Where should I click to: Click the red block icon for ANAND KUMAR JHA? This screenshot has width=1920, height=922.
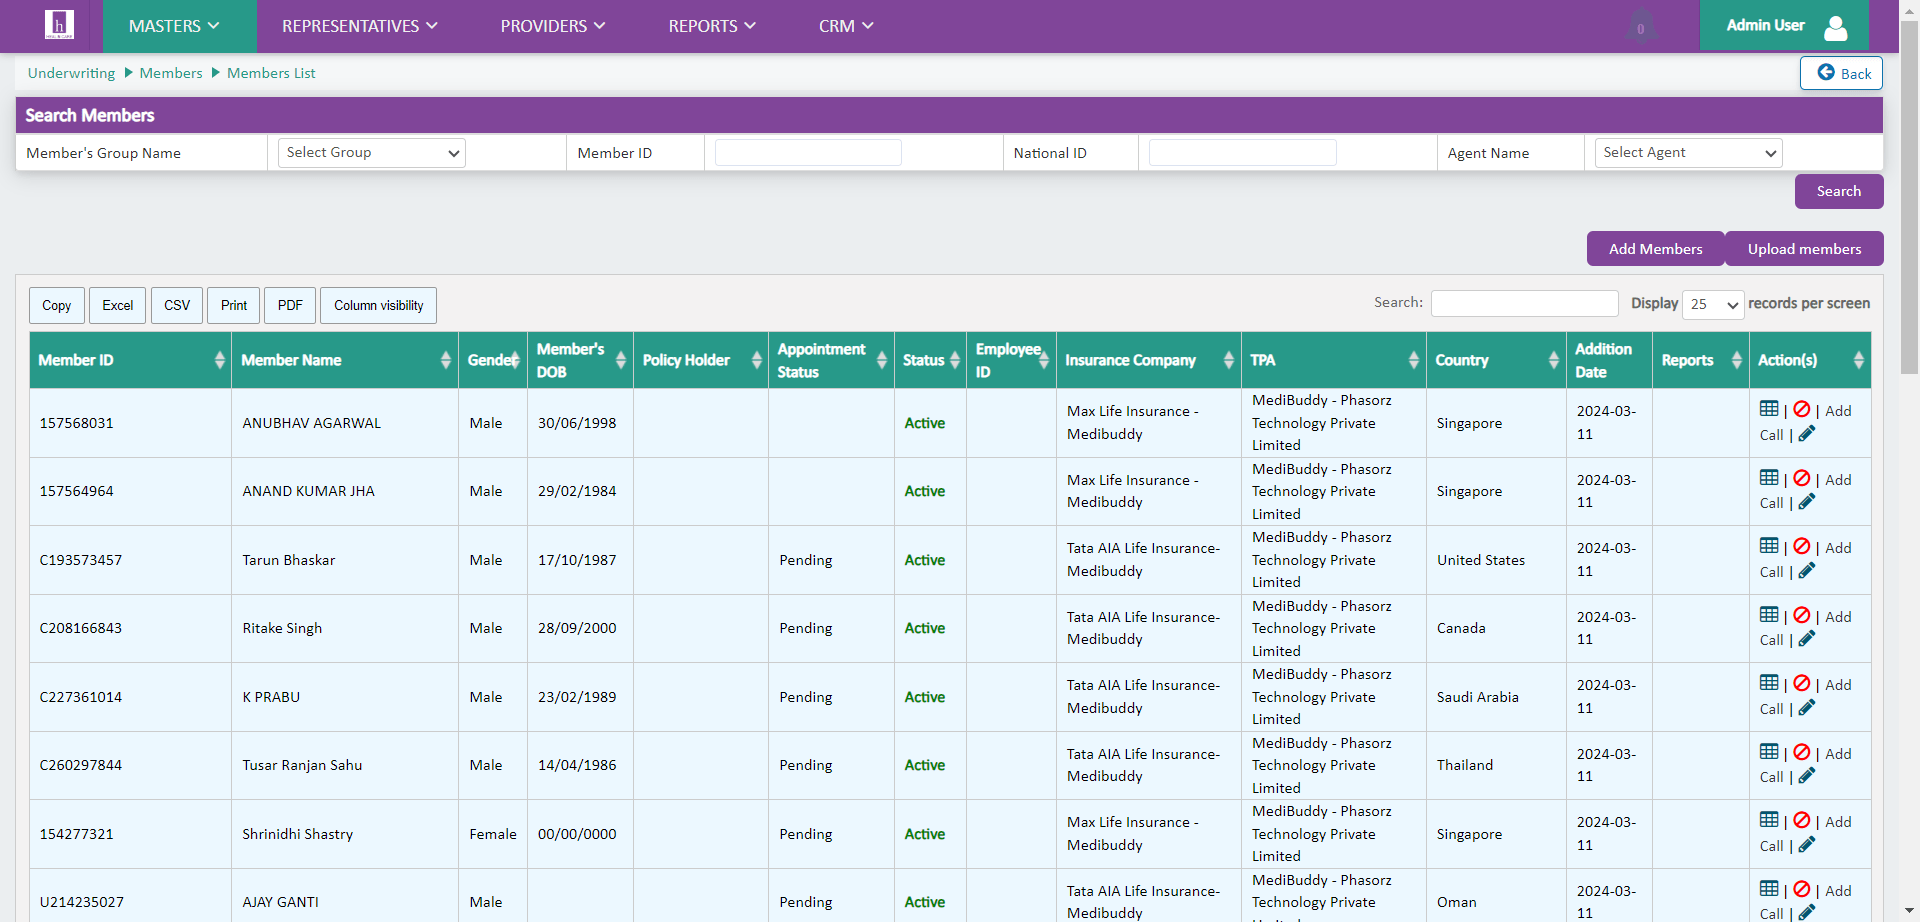pyautogui.click(x=1801, y=478)
